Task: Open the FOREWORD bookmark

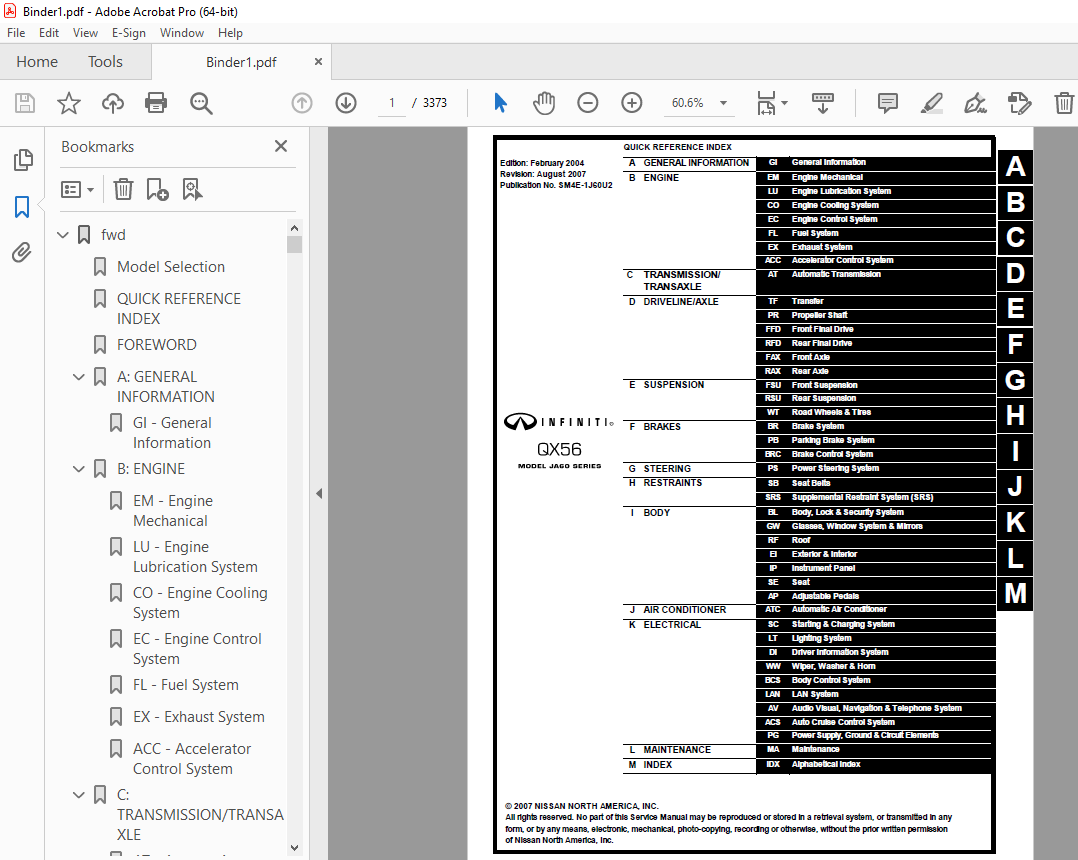Action: [x=157, y=344]
